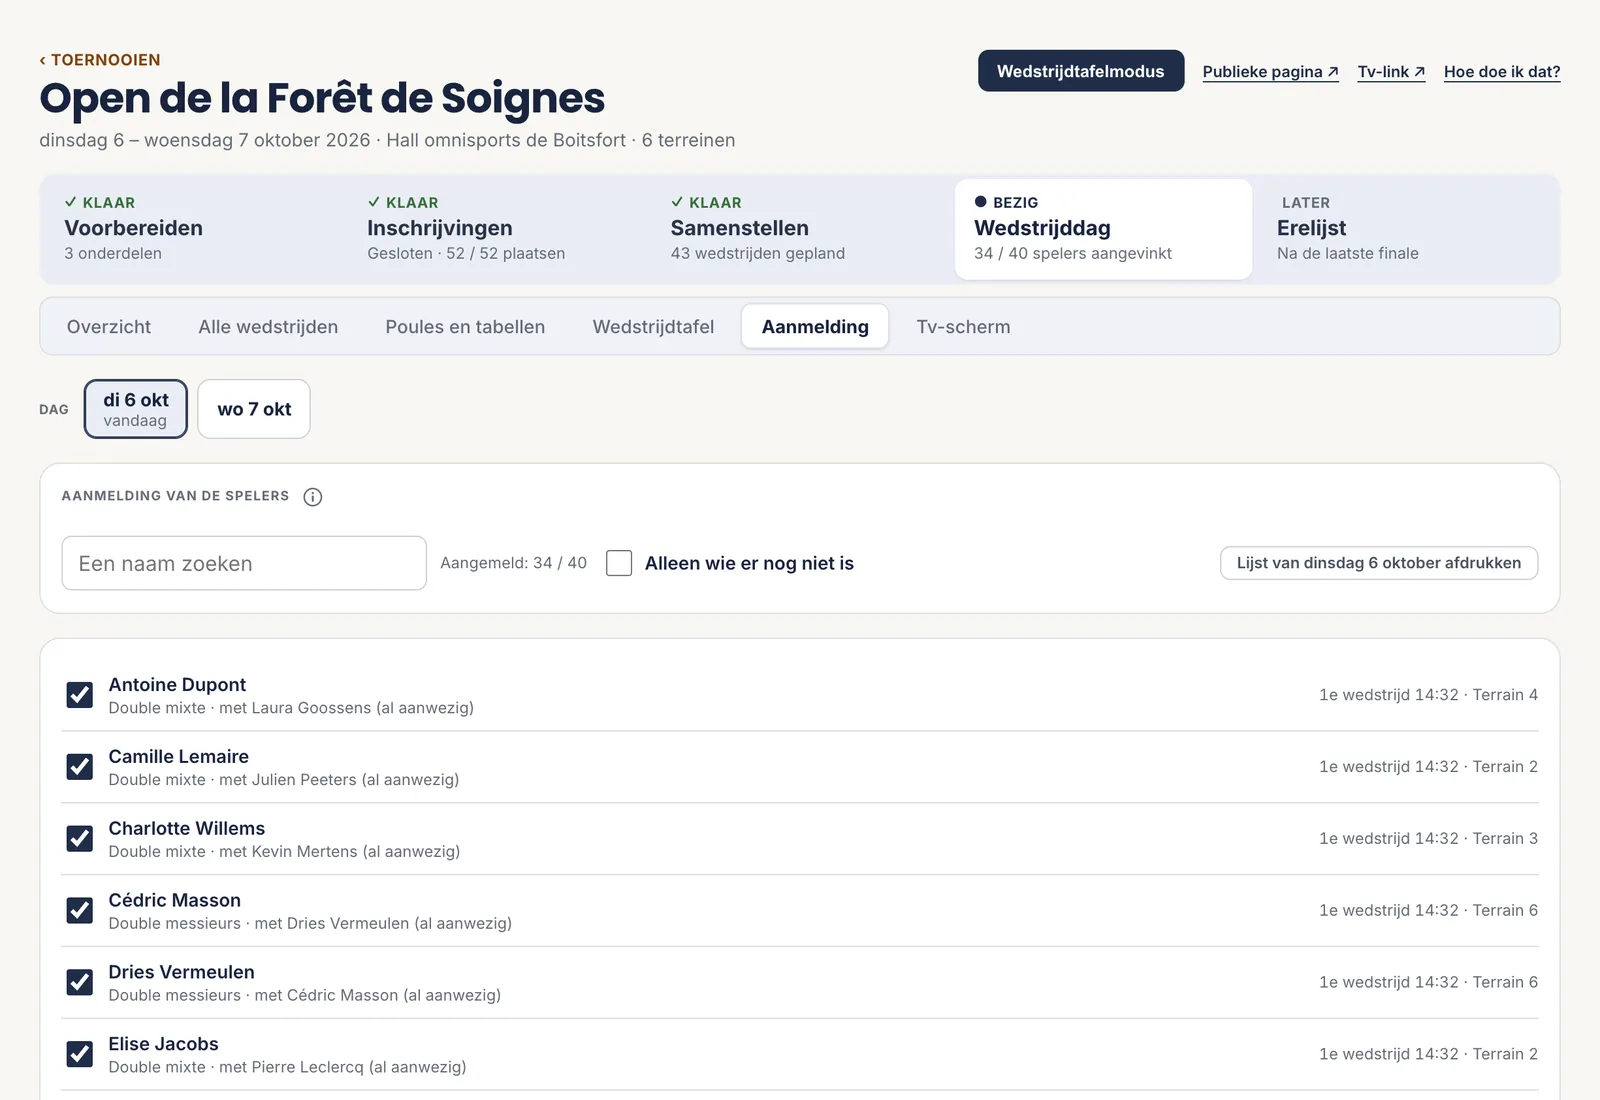Viewport: 1600px width, 1100px height.
Task: Open the Hoe doe ik dat? help link
Action: point(1502,72)
